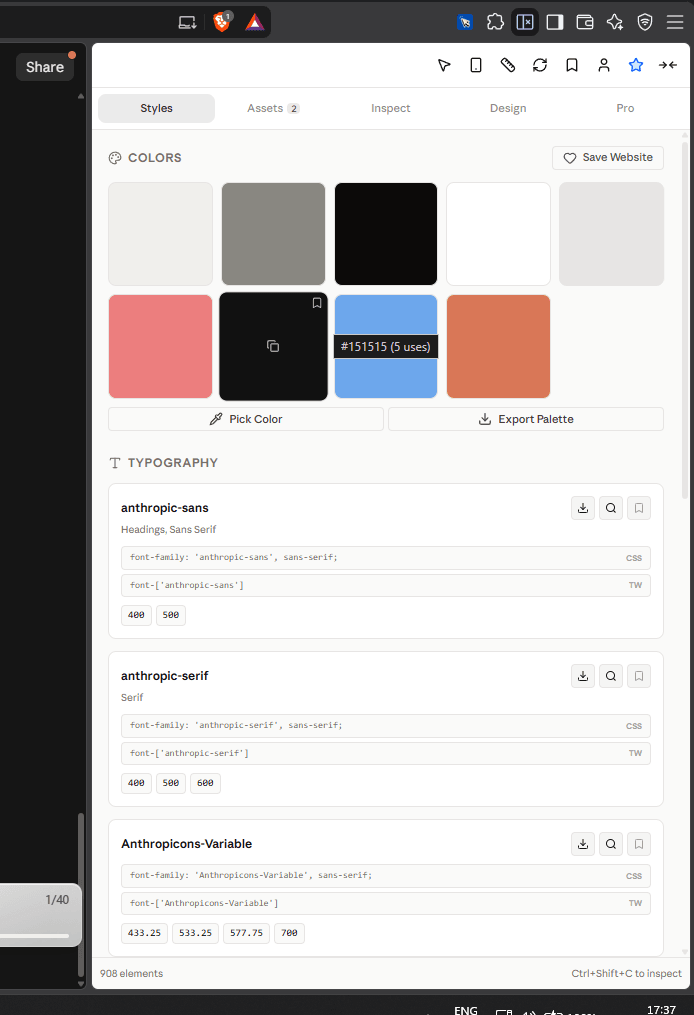
Task: Click the blue star favorite icon
Action: [636, 65]
